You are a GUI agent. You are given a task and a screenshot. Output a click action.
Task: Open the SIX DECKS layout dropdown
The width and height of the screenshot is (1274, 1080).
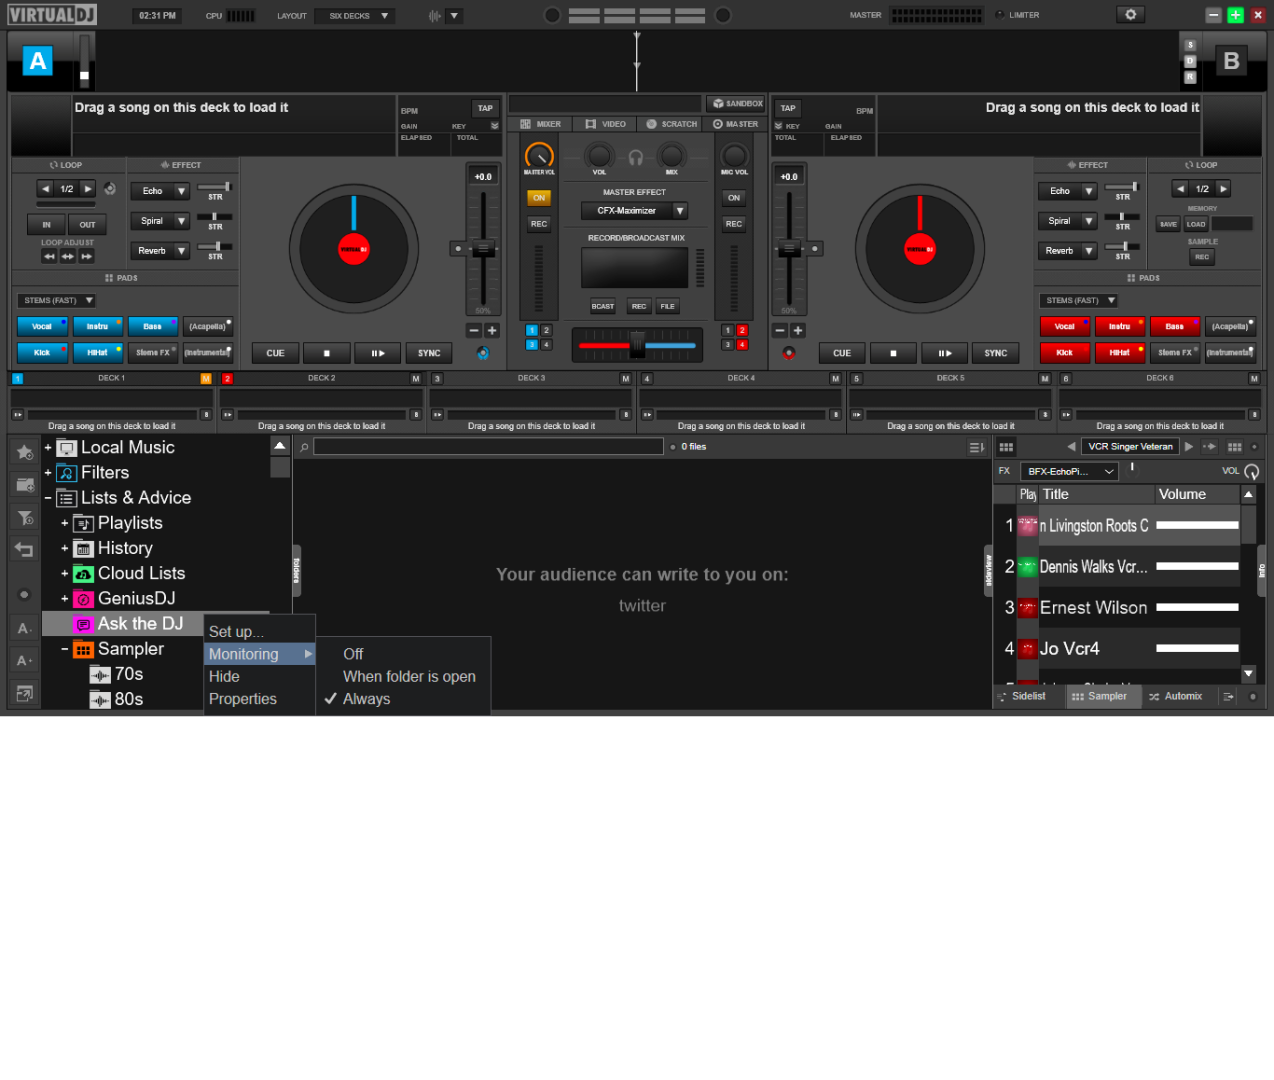tap(355, 16)
